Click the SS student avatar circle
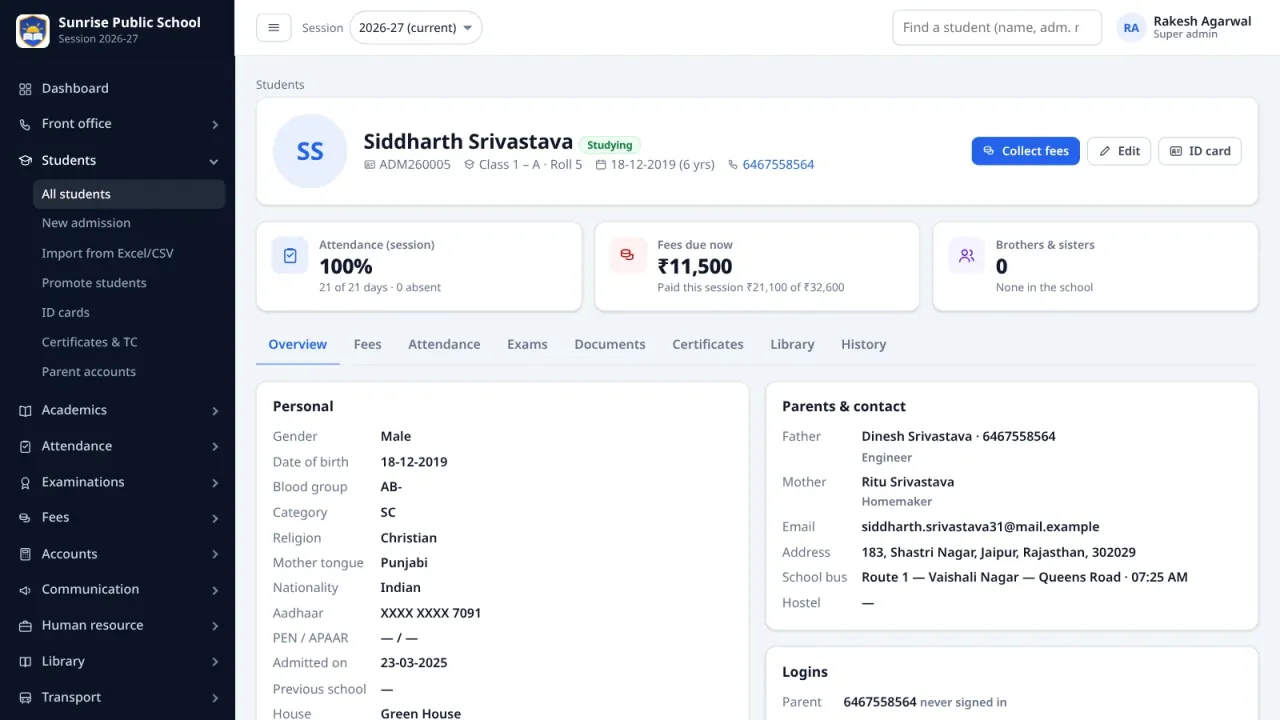This screenshot has height=720, width=1280. click(310, 151)
